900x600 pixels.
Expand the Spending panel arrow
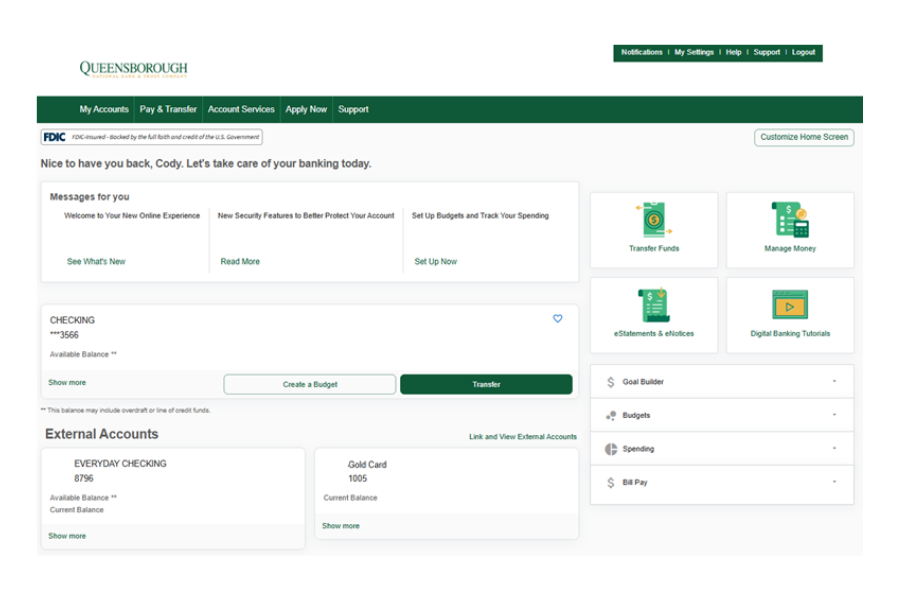point(834,449)
